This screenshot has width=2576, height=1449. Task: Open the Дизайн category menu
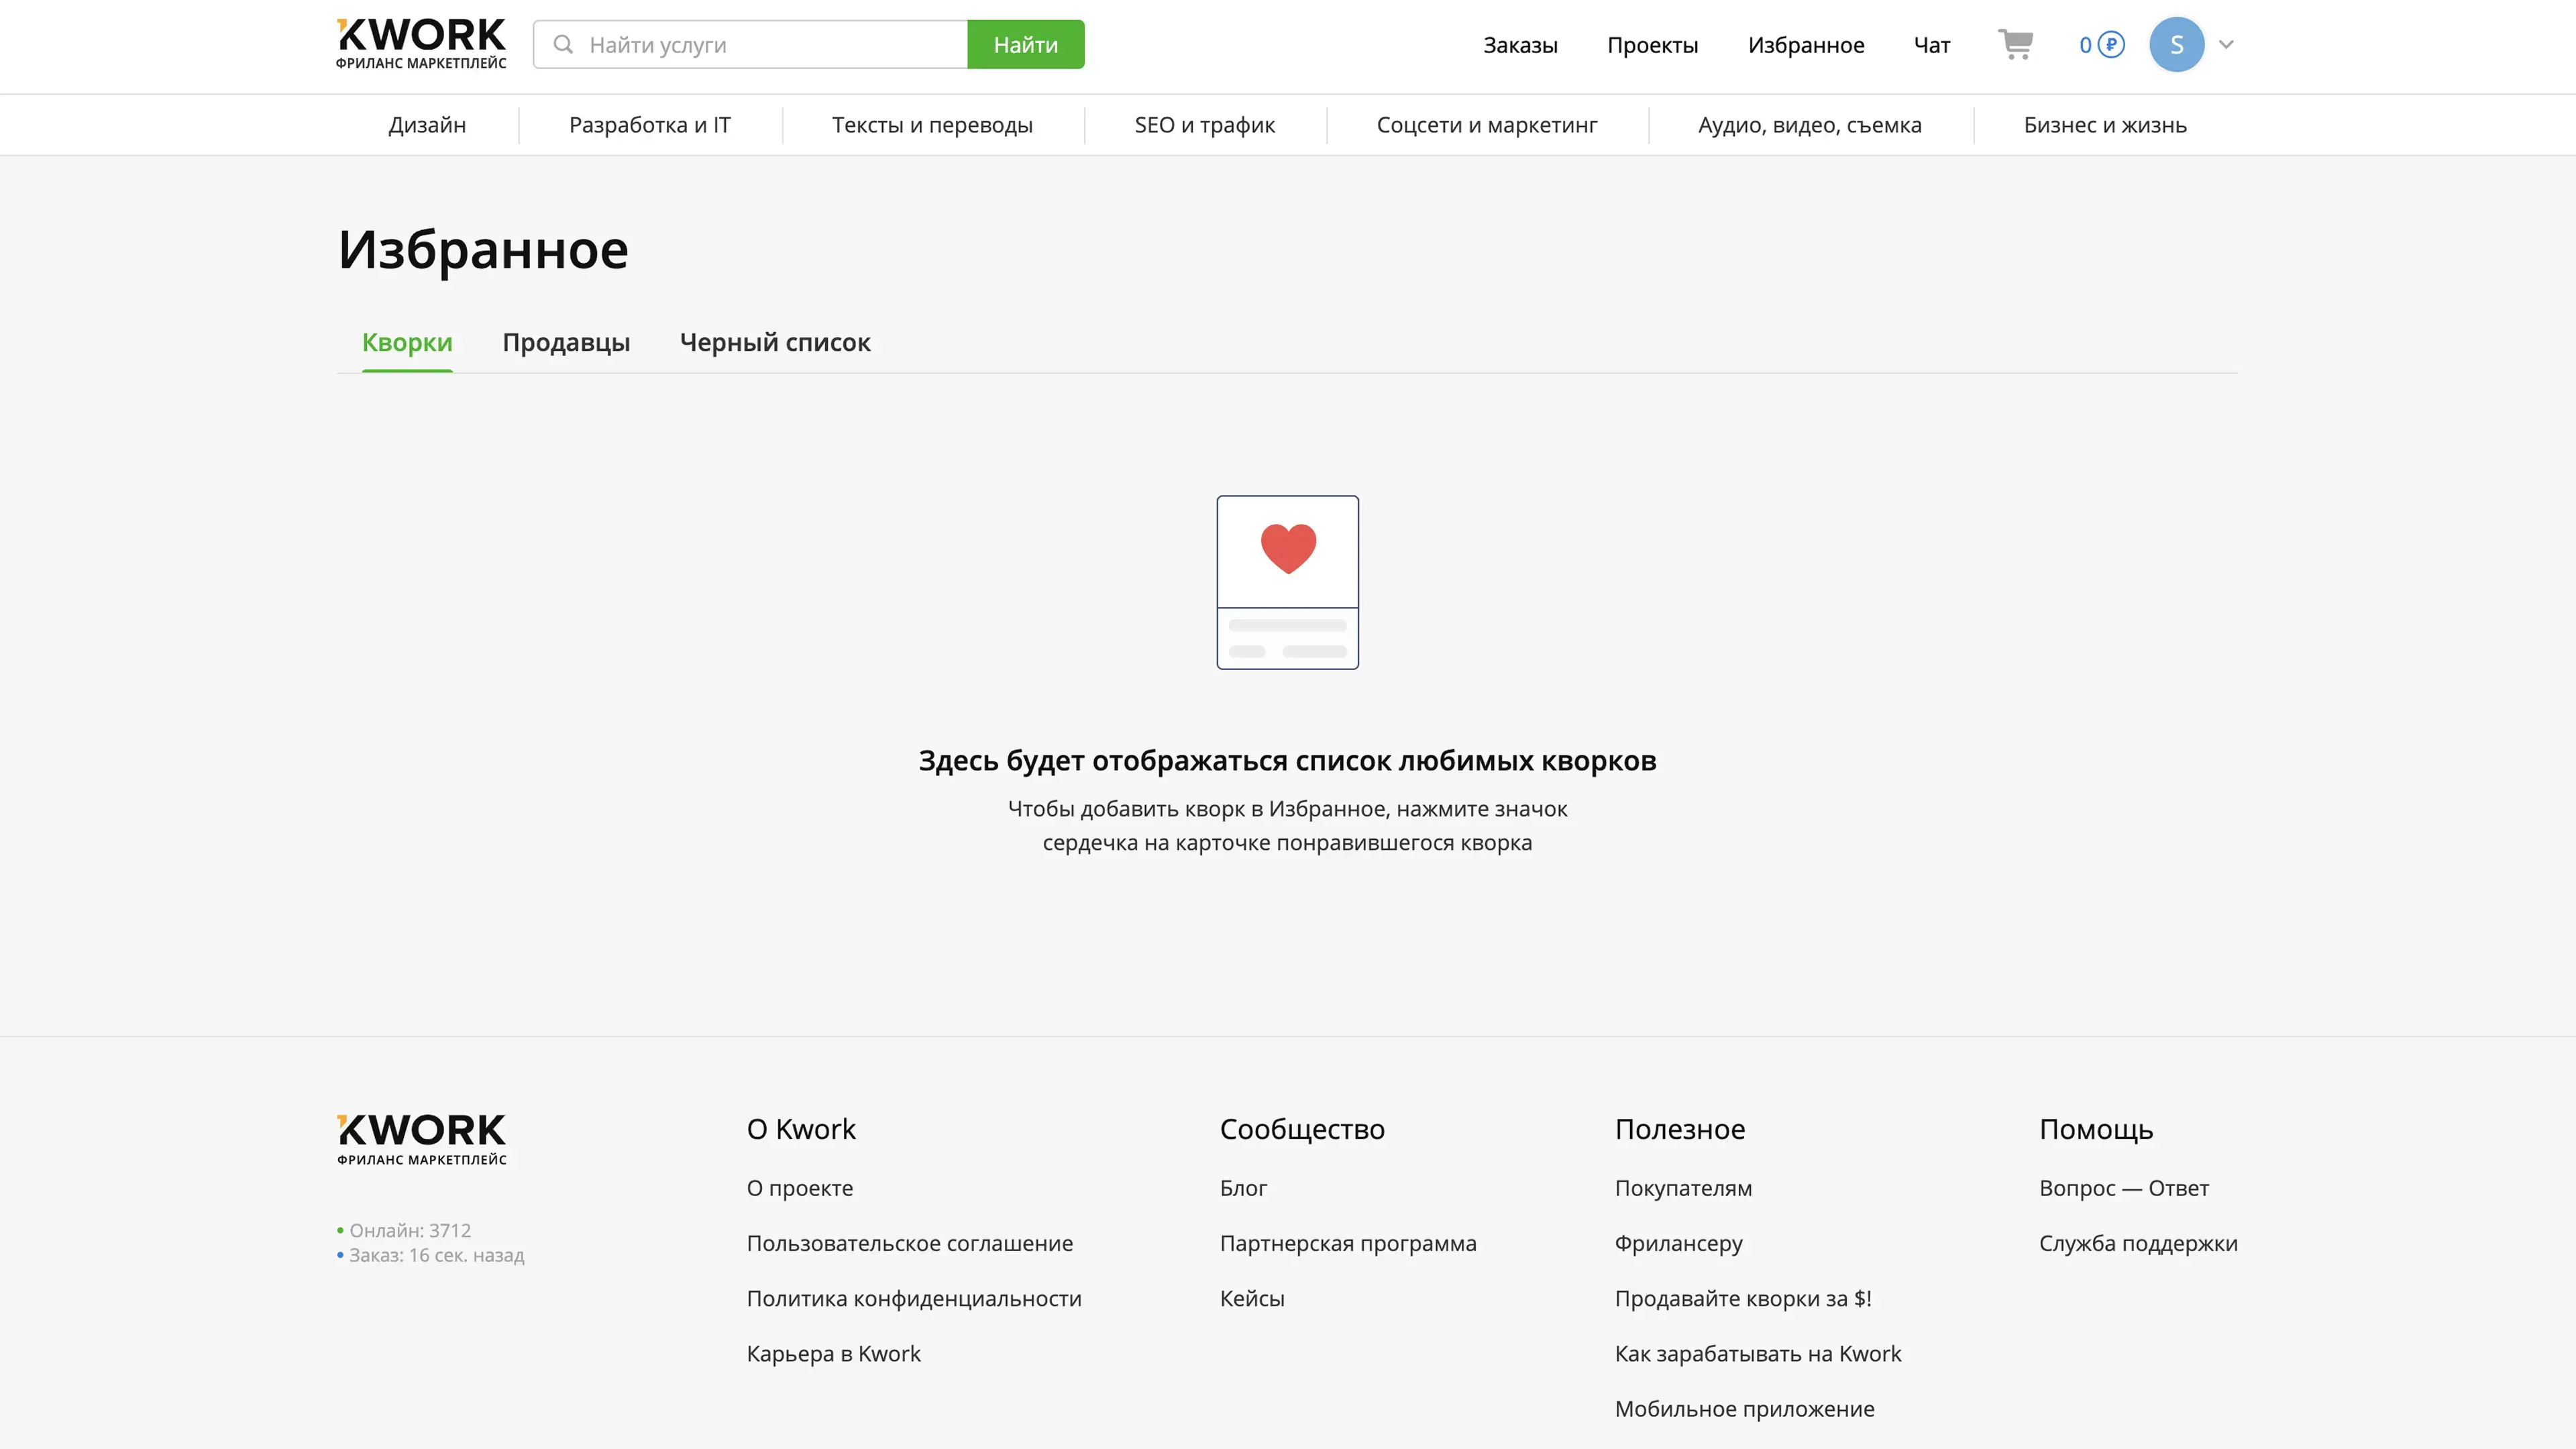(427, 125)
